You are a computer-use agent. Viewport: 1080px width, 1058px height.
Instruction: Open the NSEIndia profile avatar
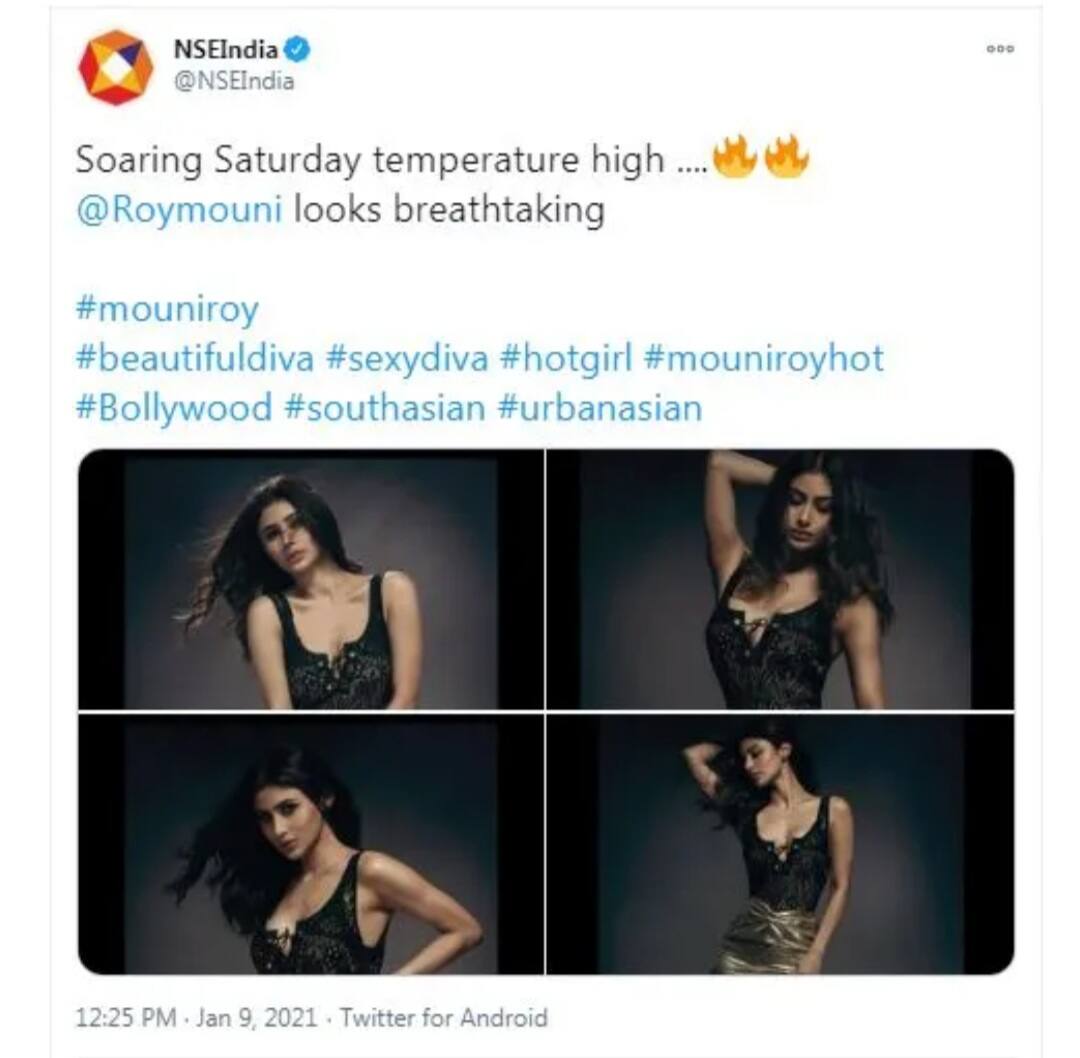[115, 68]
